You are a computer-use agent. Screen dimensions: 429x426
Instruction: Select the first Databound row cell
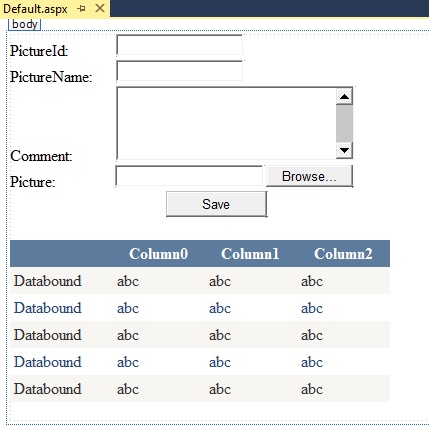(x=48, y=281)
